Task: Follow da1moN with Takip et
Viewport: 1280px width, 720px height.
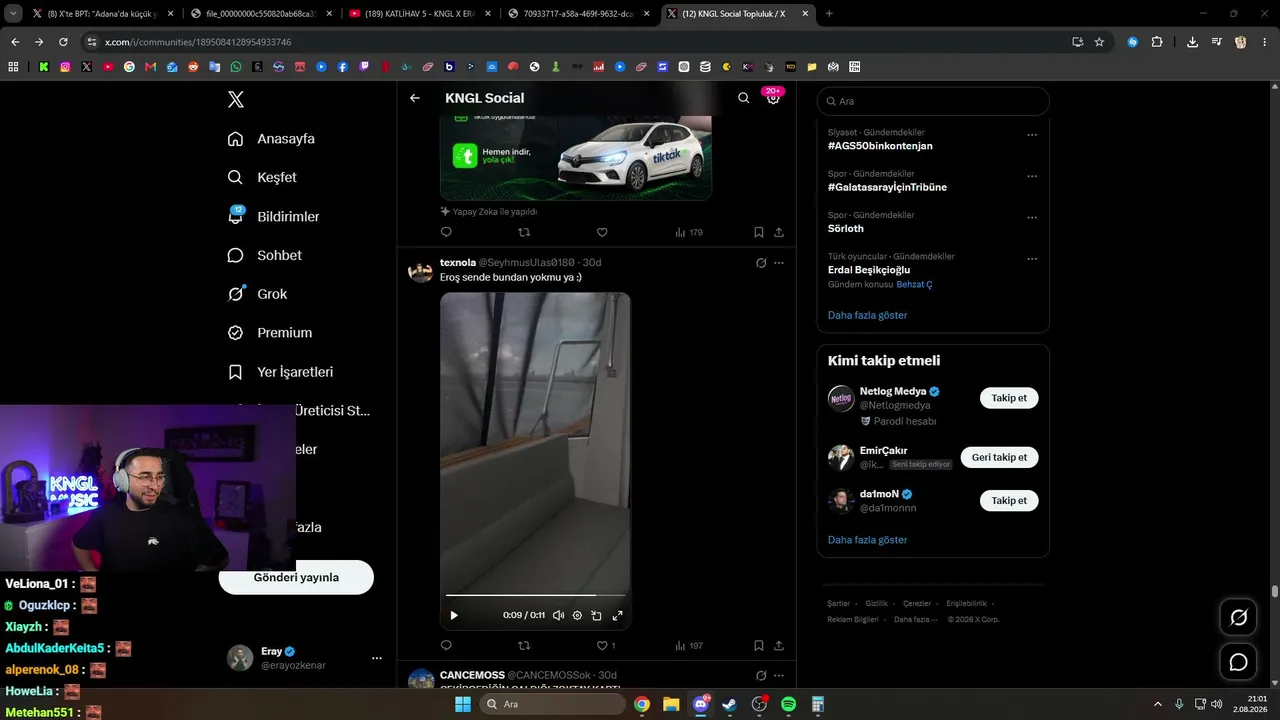Action: point(1009,500)
